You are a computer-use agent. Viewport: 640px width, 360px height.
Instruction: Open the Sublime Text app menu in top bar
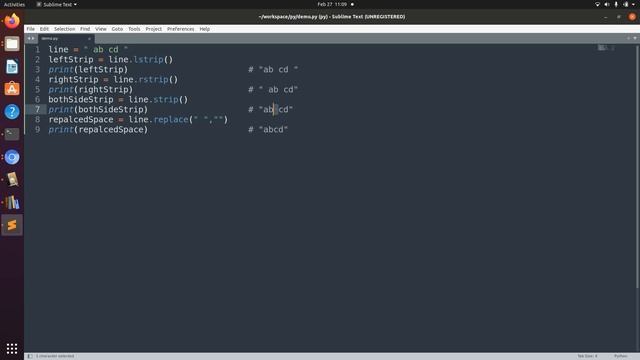57,4
